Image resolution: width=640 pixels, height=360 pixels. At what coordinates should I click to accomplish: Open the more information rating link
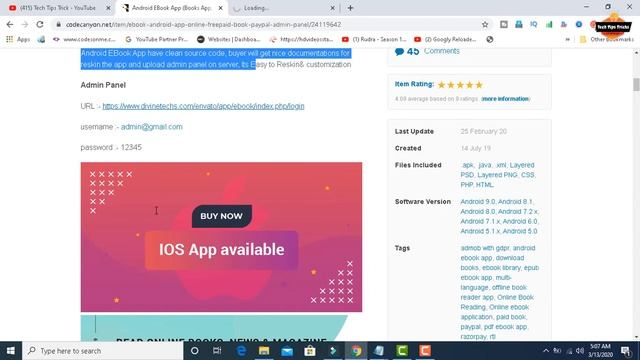(x=505, y=99)
